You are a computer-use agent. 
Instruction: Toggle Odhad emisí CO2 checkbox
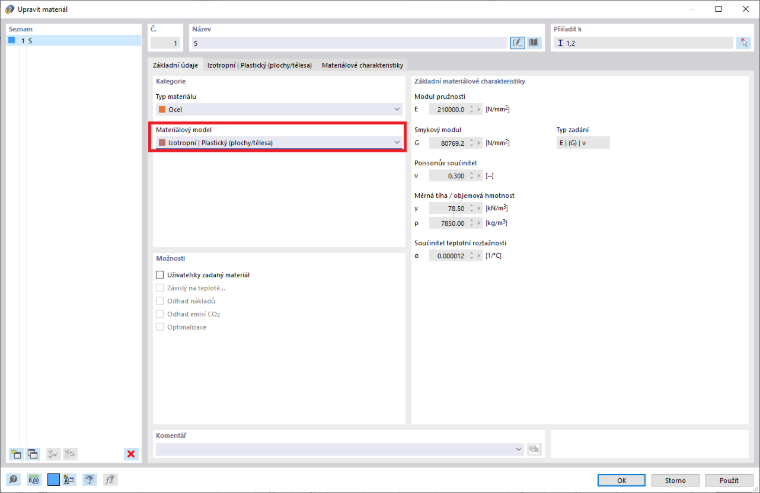tap(160, 314)
